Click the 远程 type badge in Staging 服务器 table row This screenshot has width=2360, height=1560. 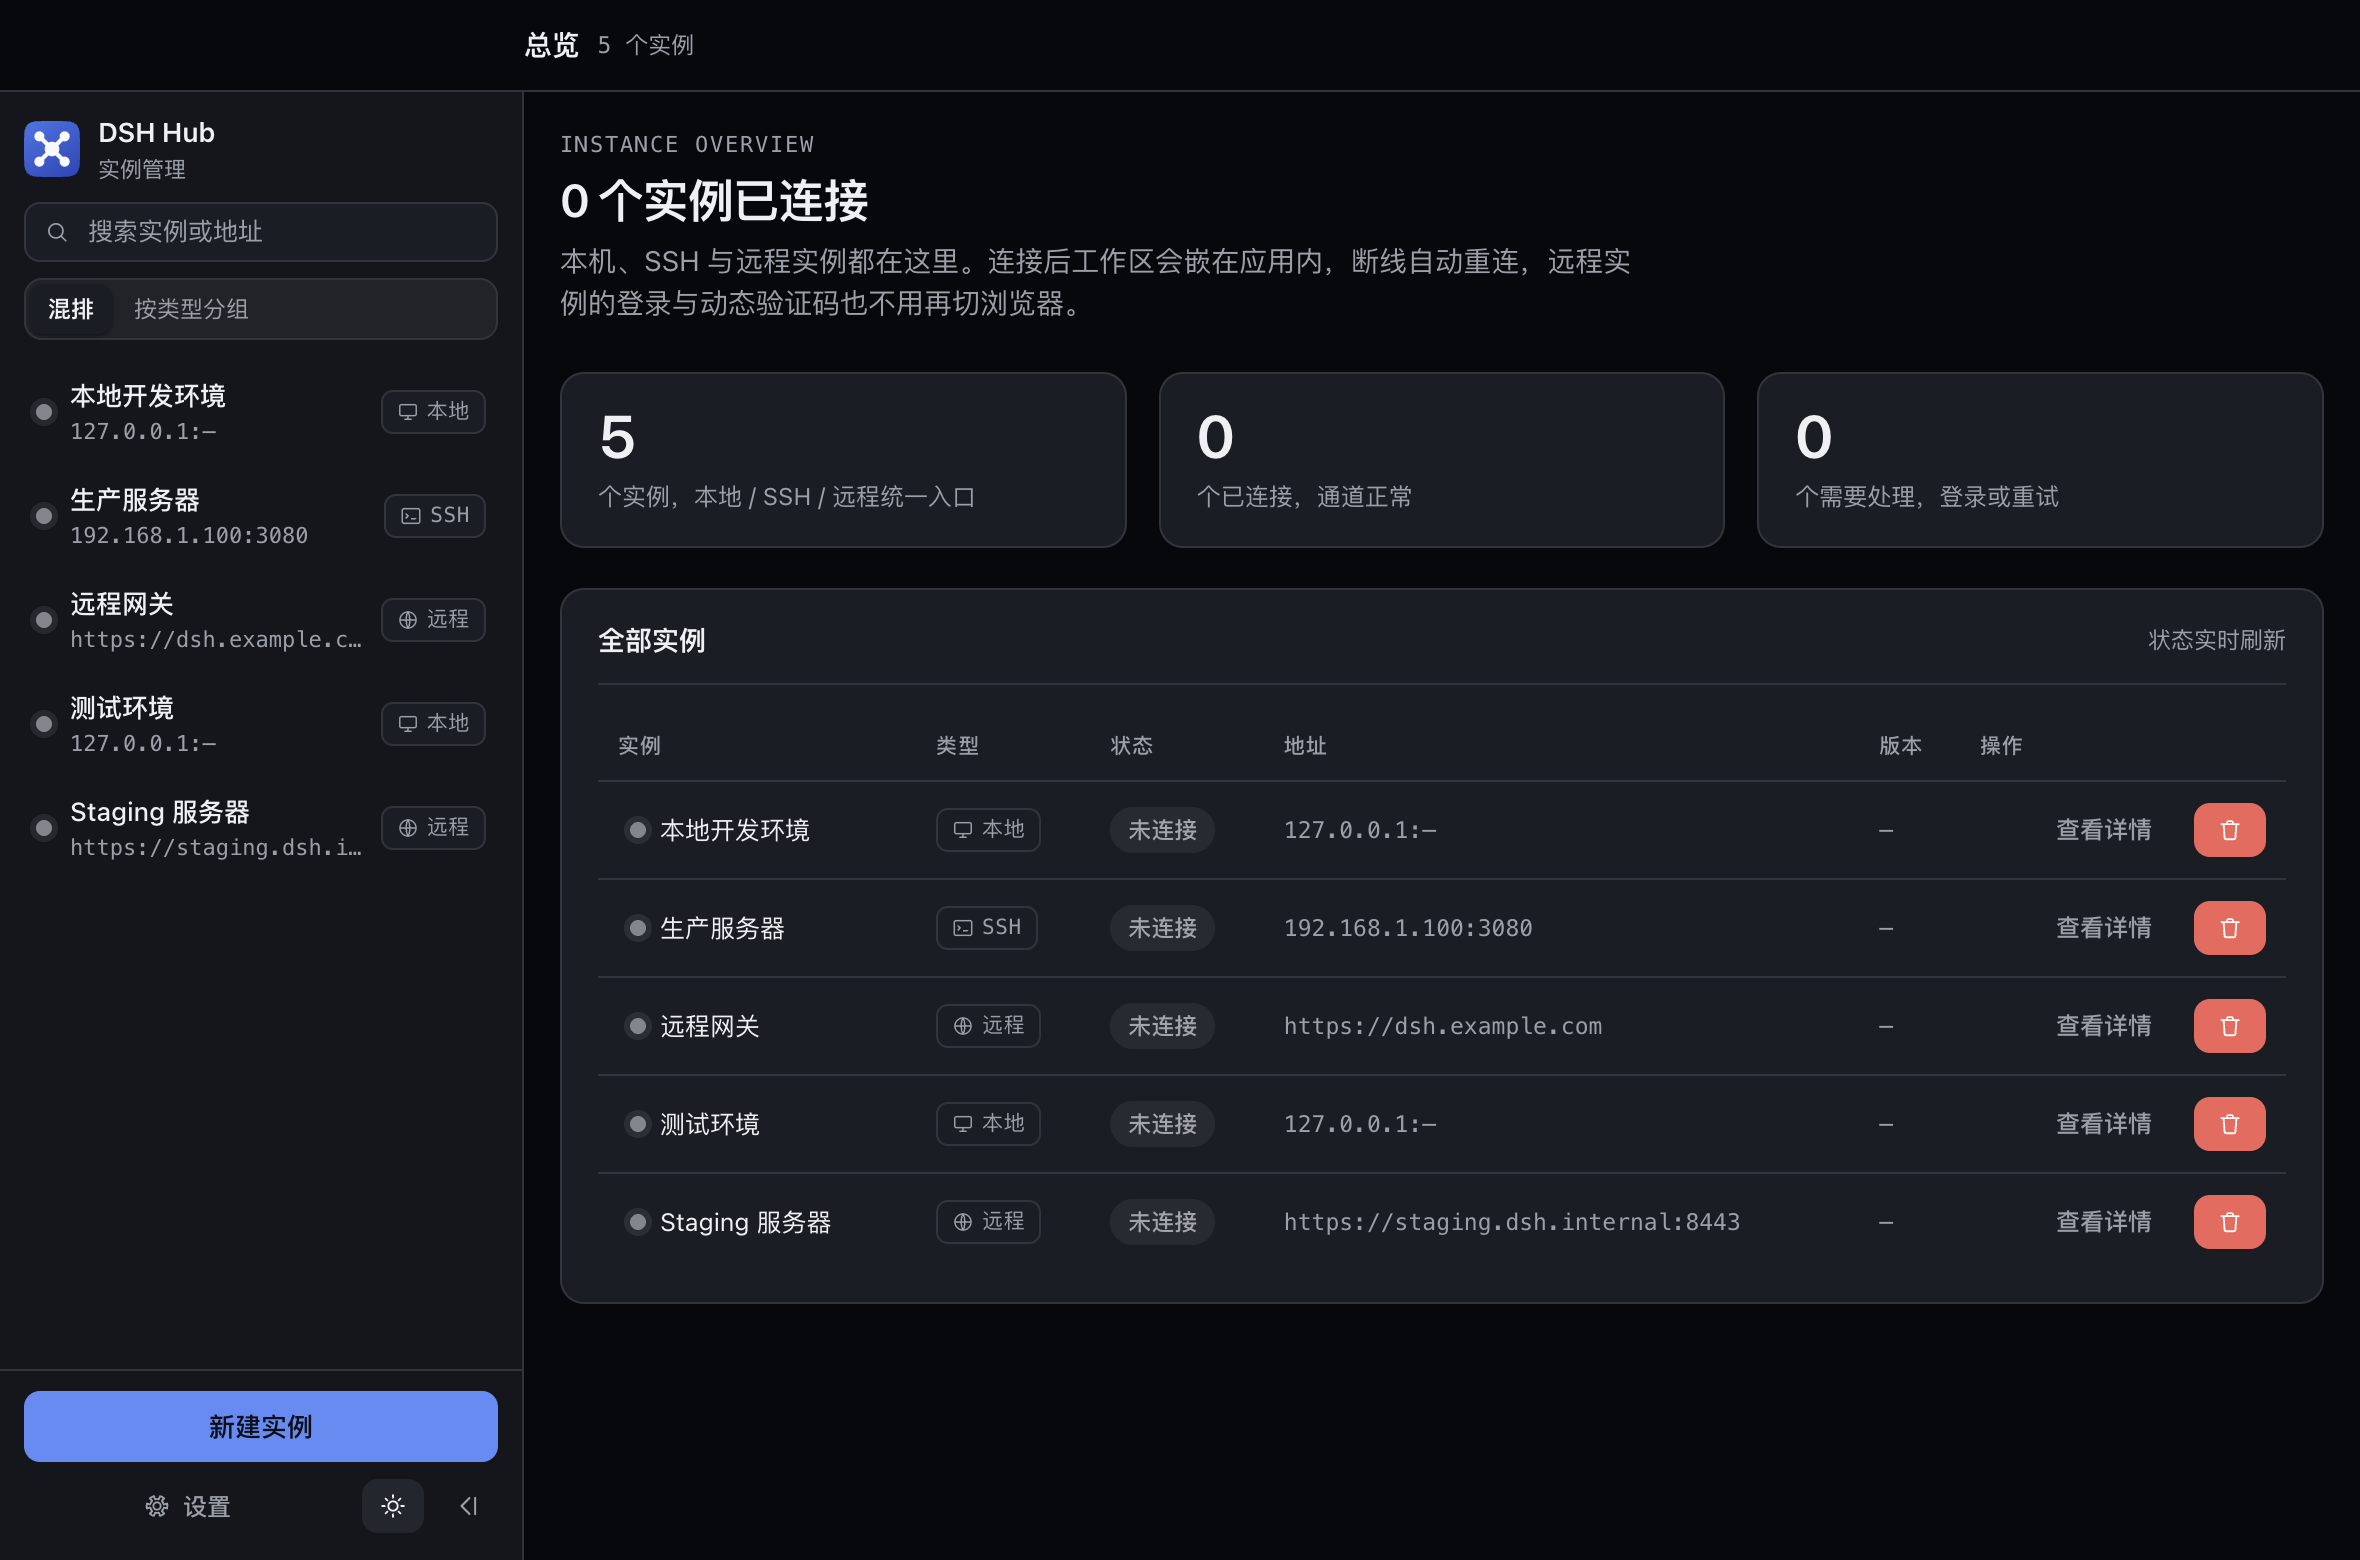pyautogui.click(x=988, y=1222)
